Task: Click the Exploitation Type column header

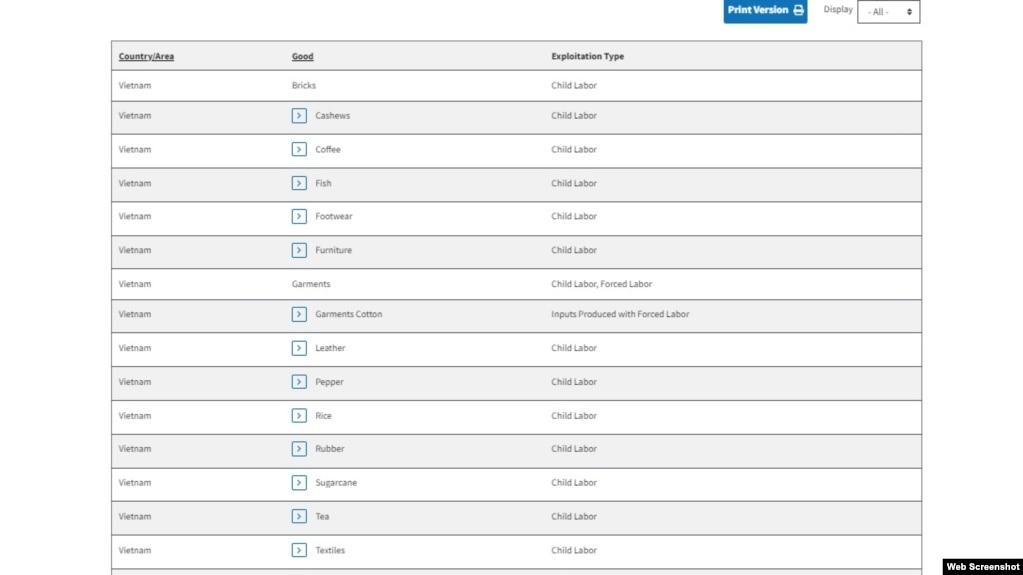Action: tap(587, 57)
